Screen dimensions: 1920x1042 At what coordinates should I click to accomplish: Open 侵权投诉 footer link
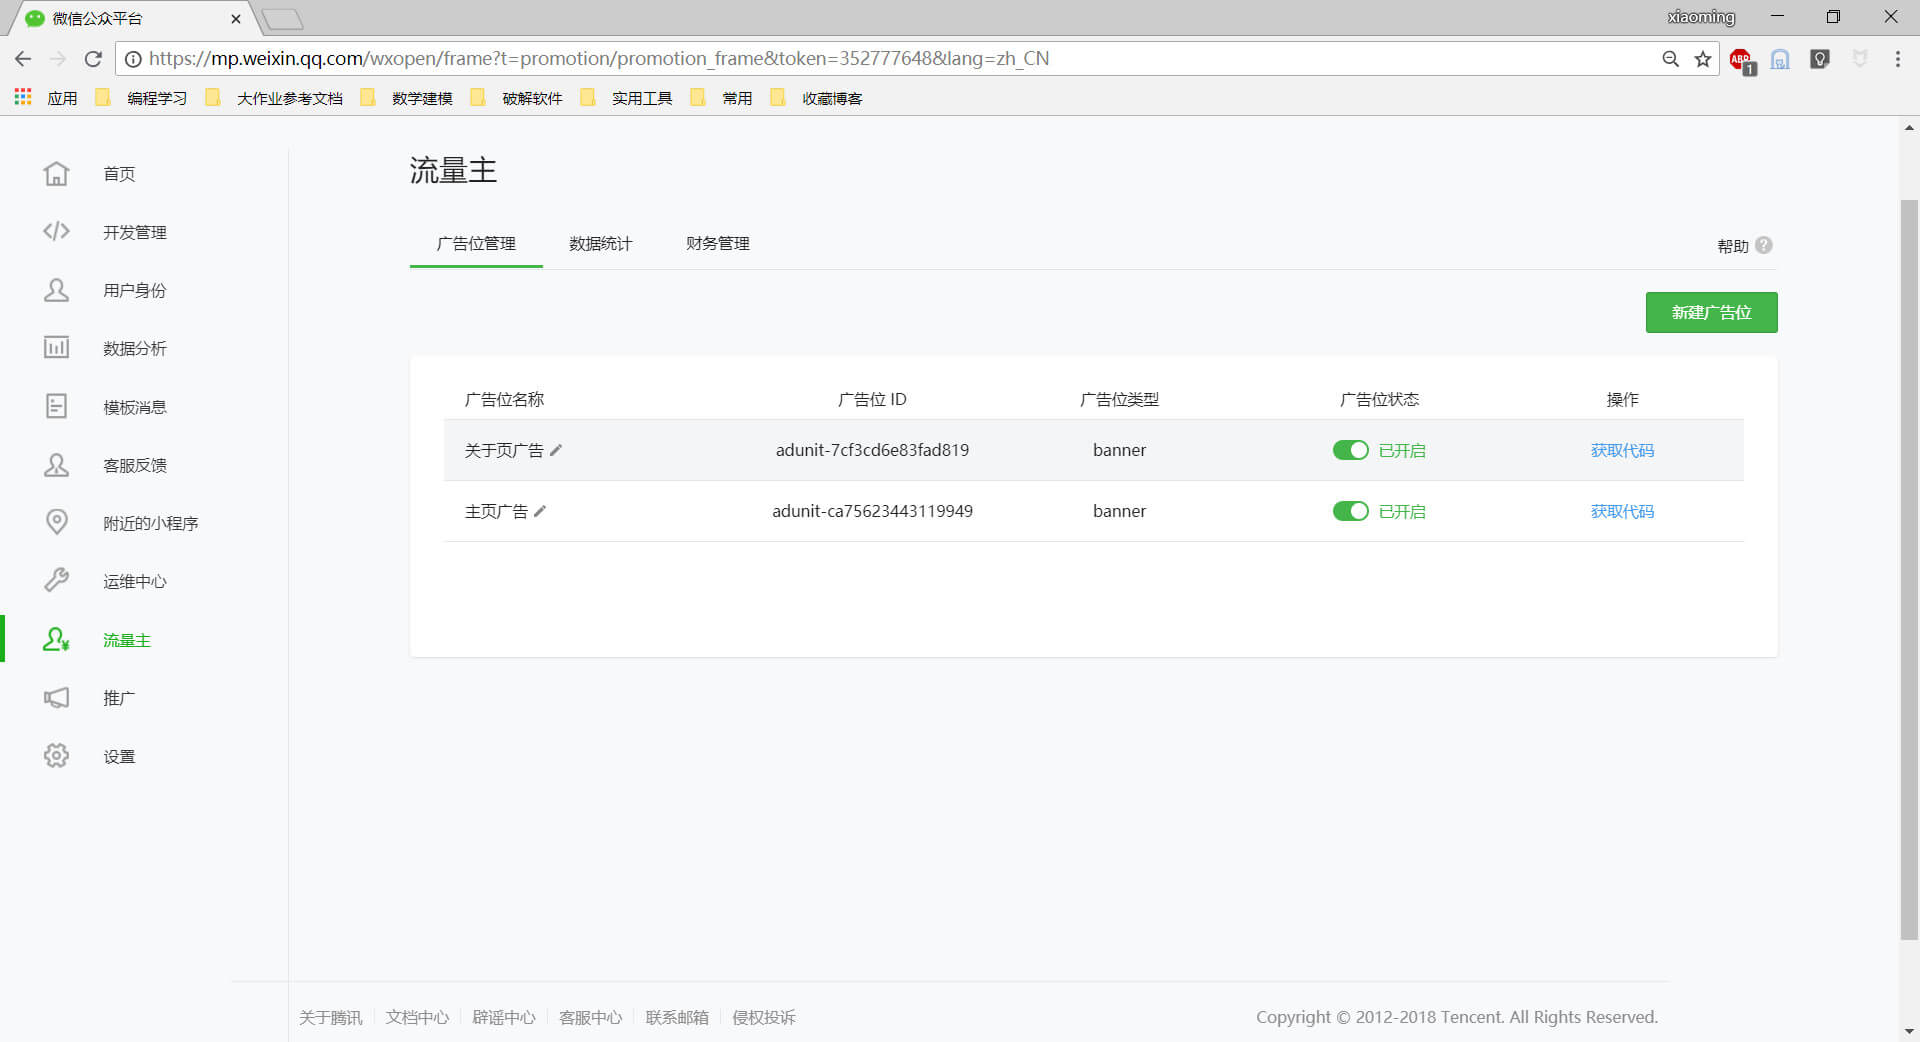(764, 1017)
